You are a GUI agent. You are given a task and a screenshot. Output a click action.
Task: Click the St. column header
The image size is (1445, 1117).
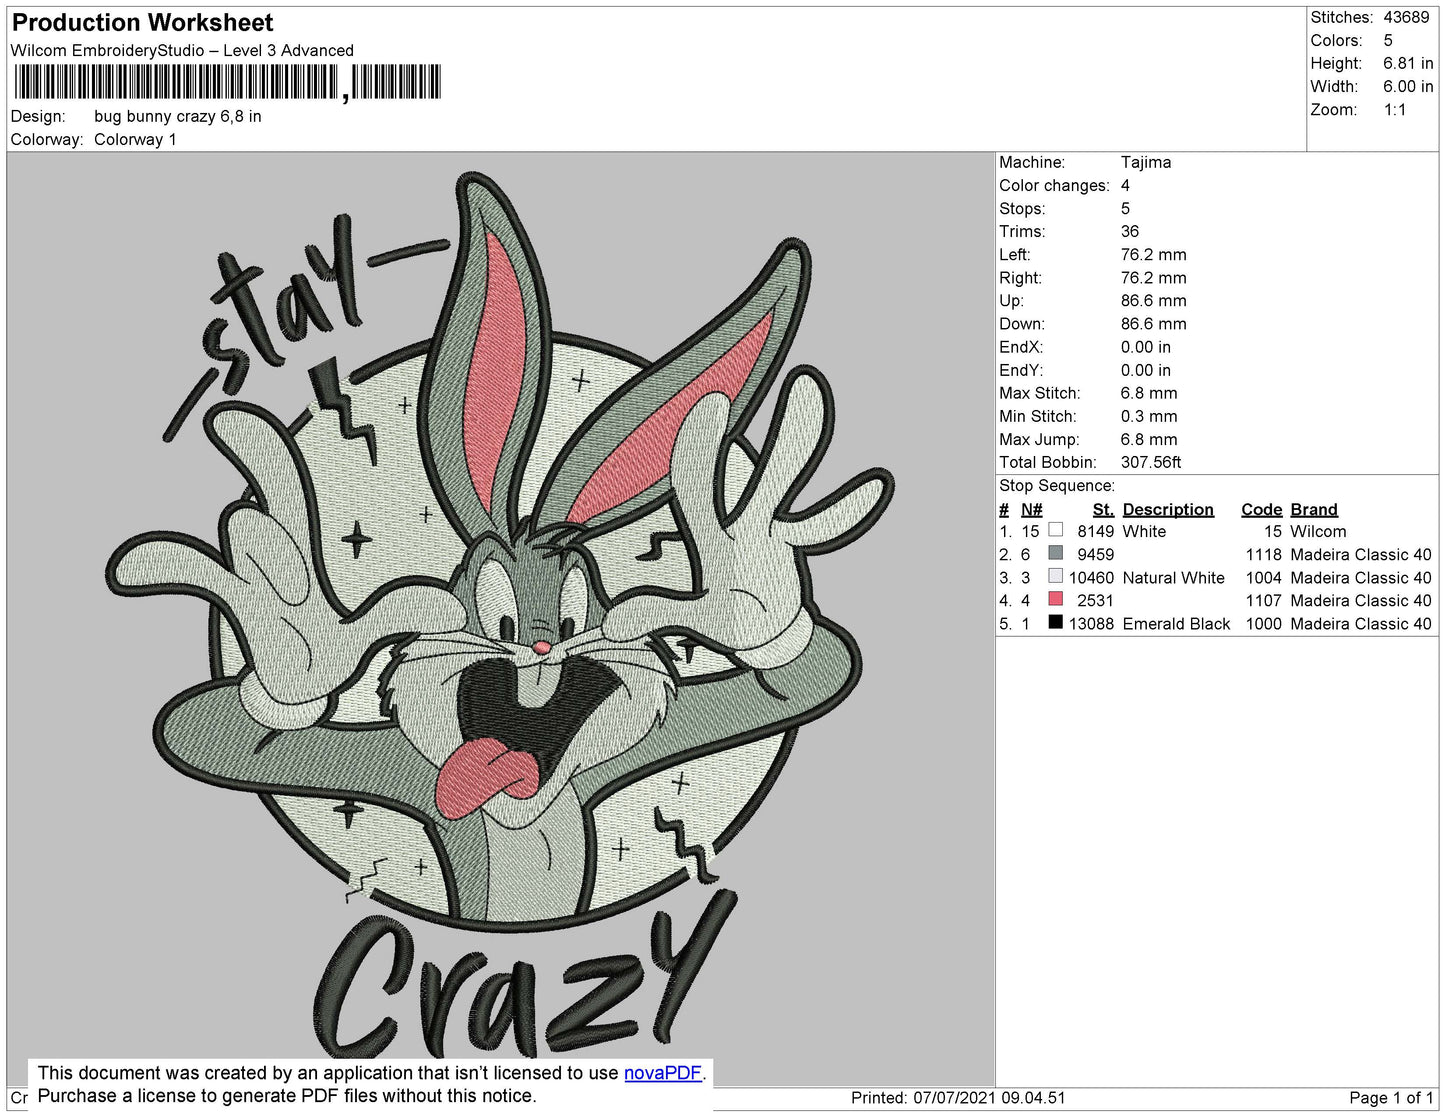coord(1102,509)
